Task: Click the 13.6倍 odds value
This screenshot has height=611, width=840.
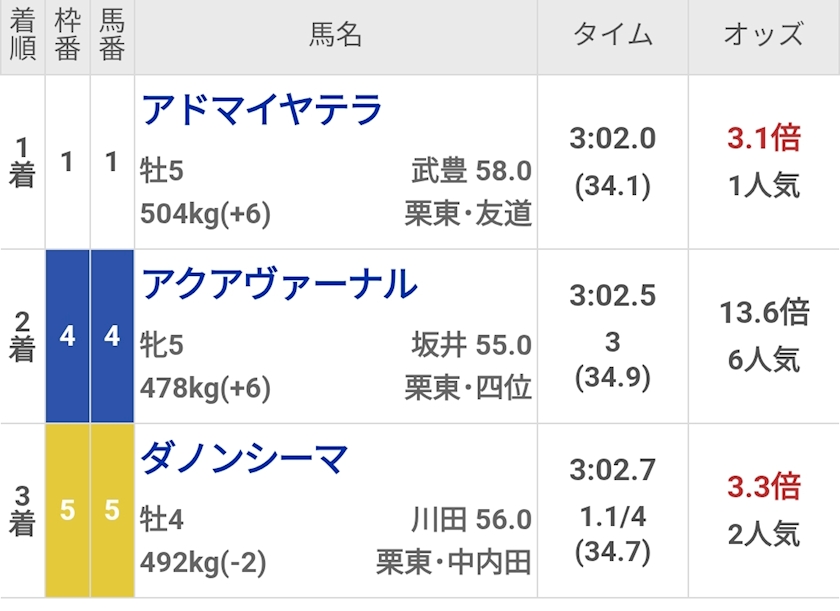Action: pyautogui.click(x=763, y=313)
